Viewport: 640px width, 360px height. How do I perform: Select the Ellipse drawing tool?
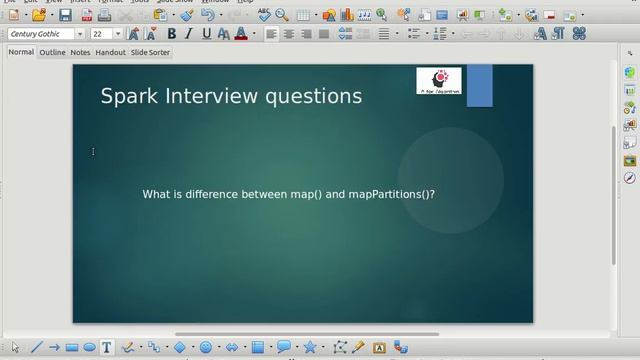pyautogui.click(x=89, y=347)
